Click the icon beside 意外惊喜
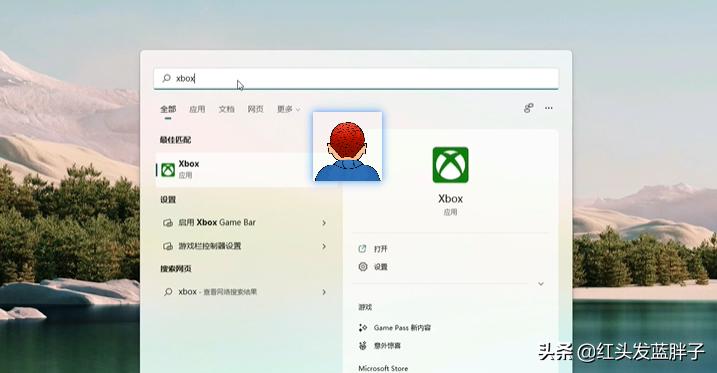Image resolution: width=717 pixels, height=373 pixels. click(x=363, y=346)
